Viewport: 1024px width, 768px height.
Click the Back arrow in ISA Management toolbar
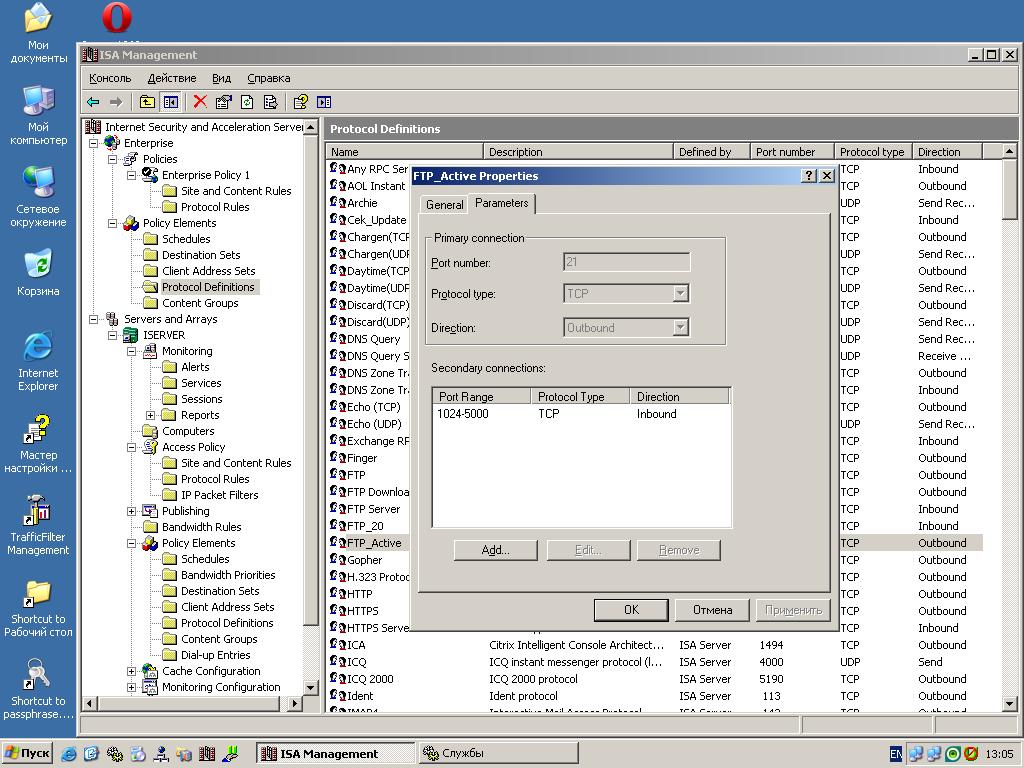click(93, 102)
